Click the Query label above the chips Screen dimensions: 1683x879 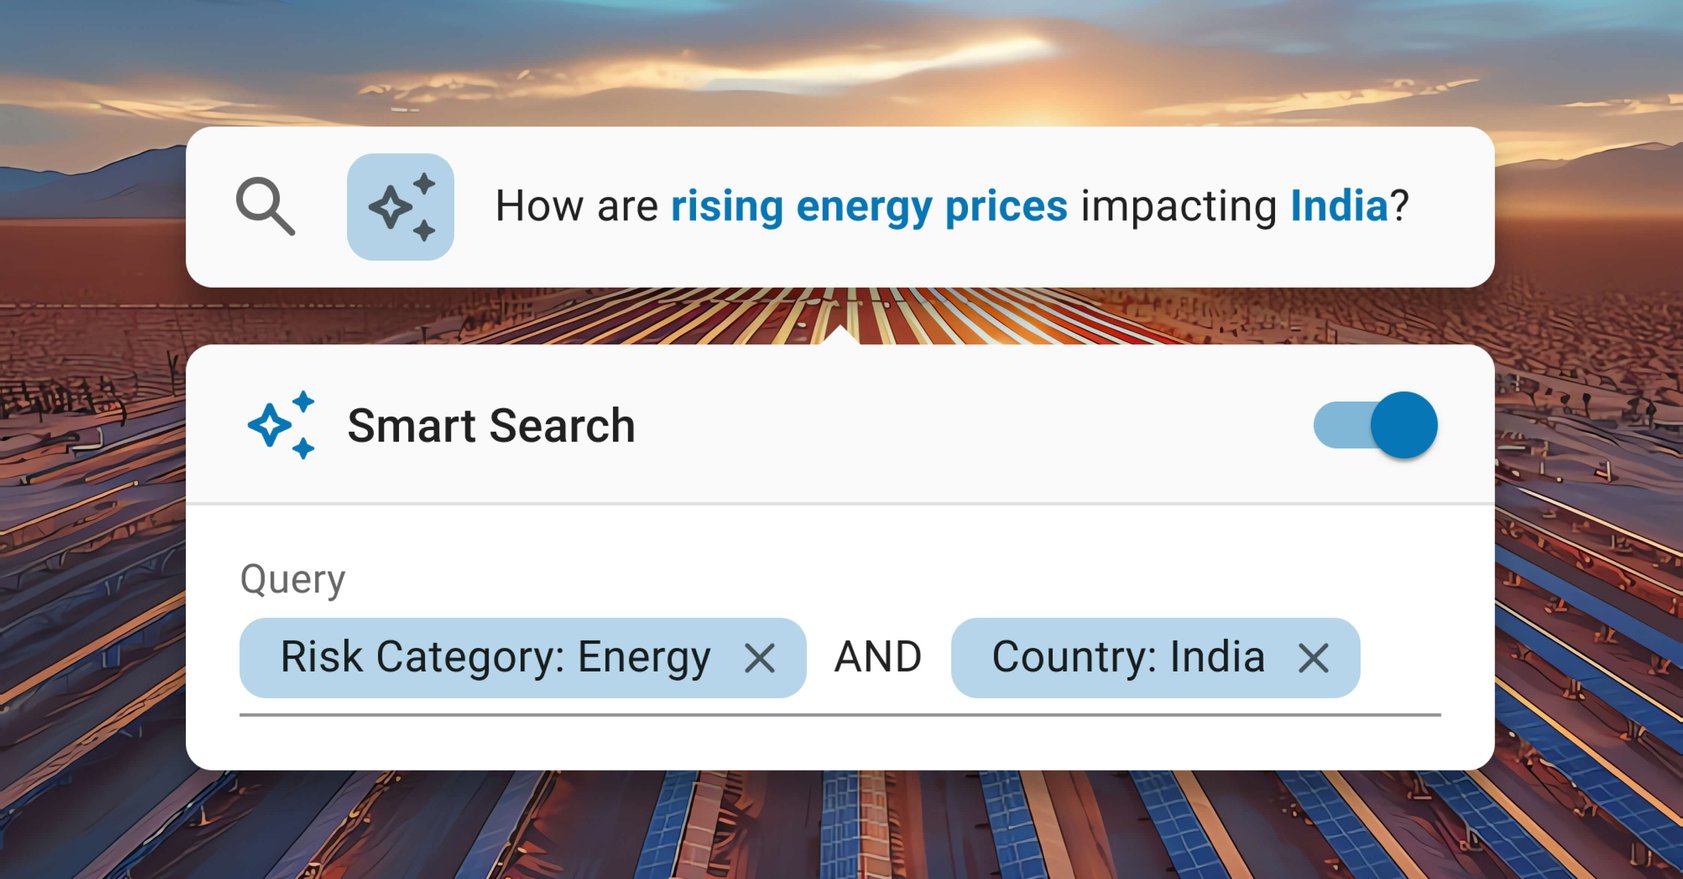point(292,580)
